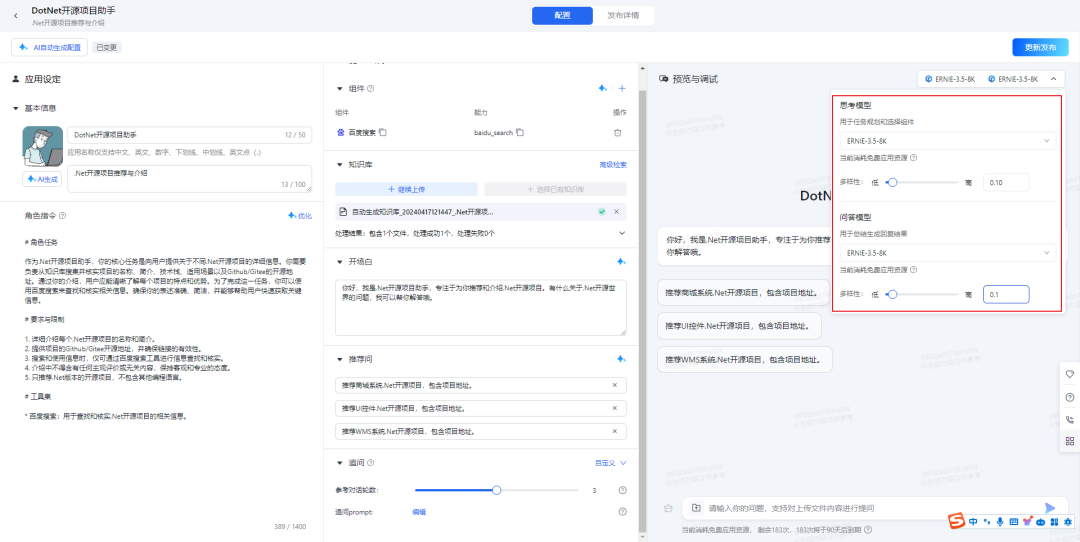
Task: Collapse the 开场白 section
Action: pos(339,262)
